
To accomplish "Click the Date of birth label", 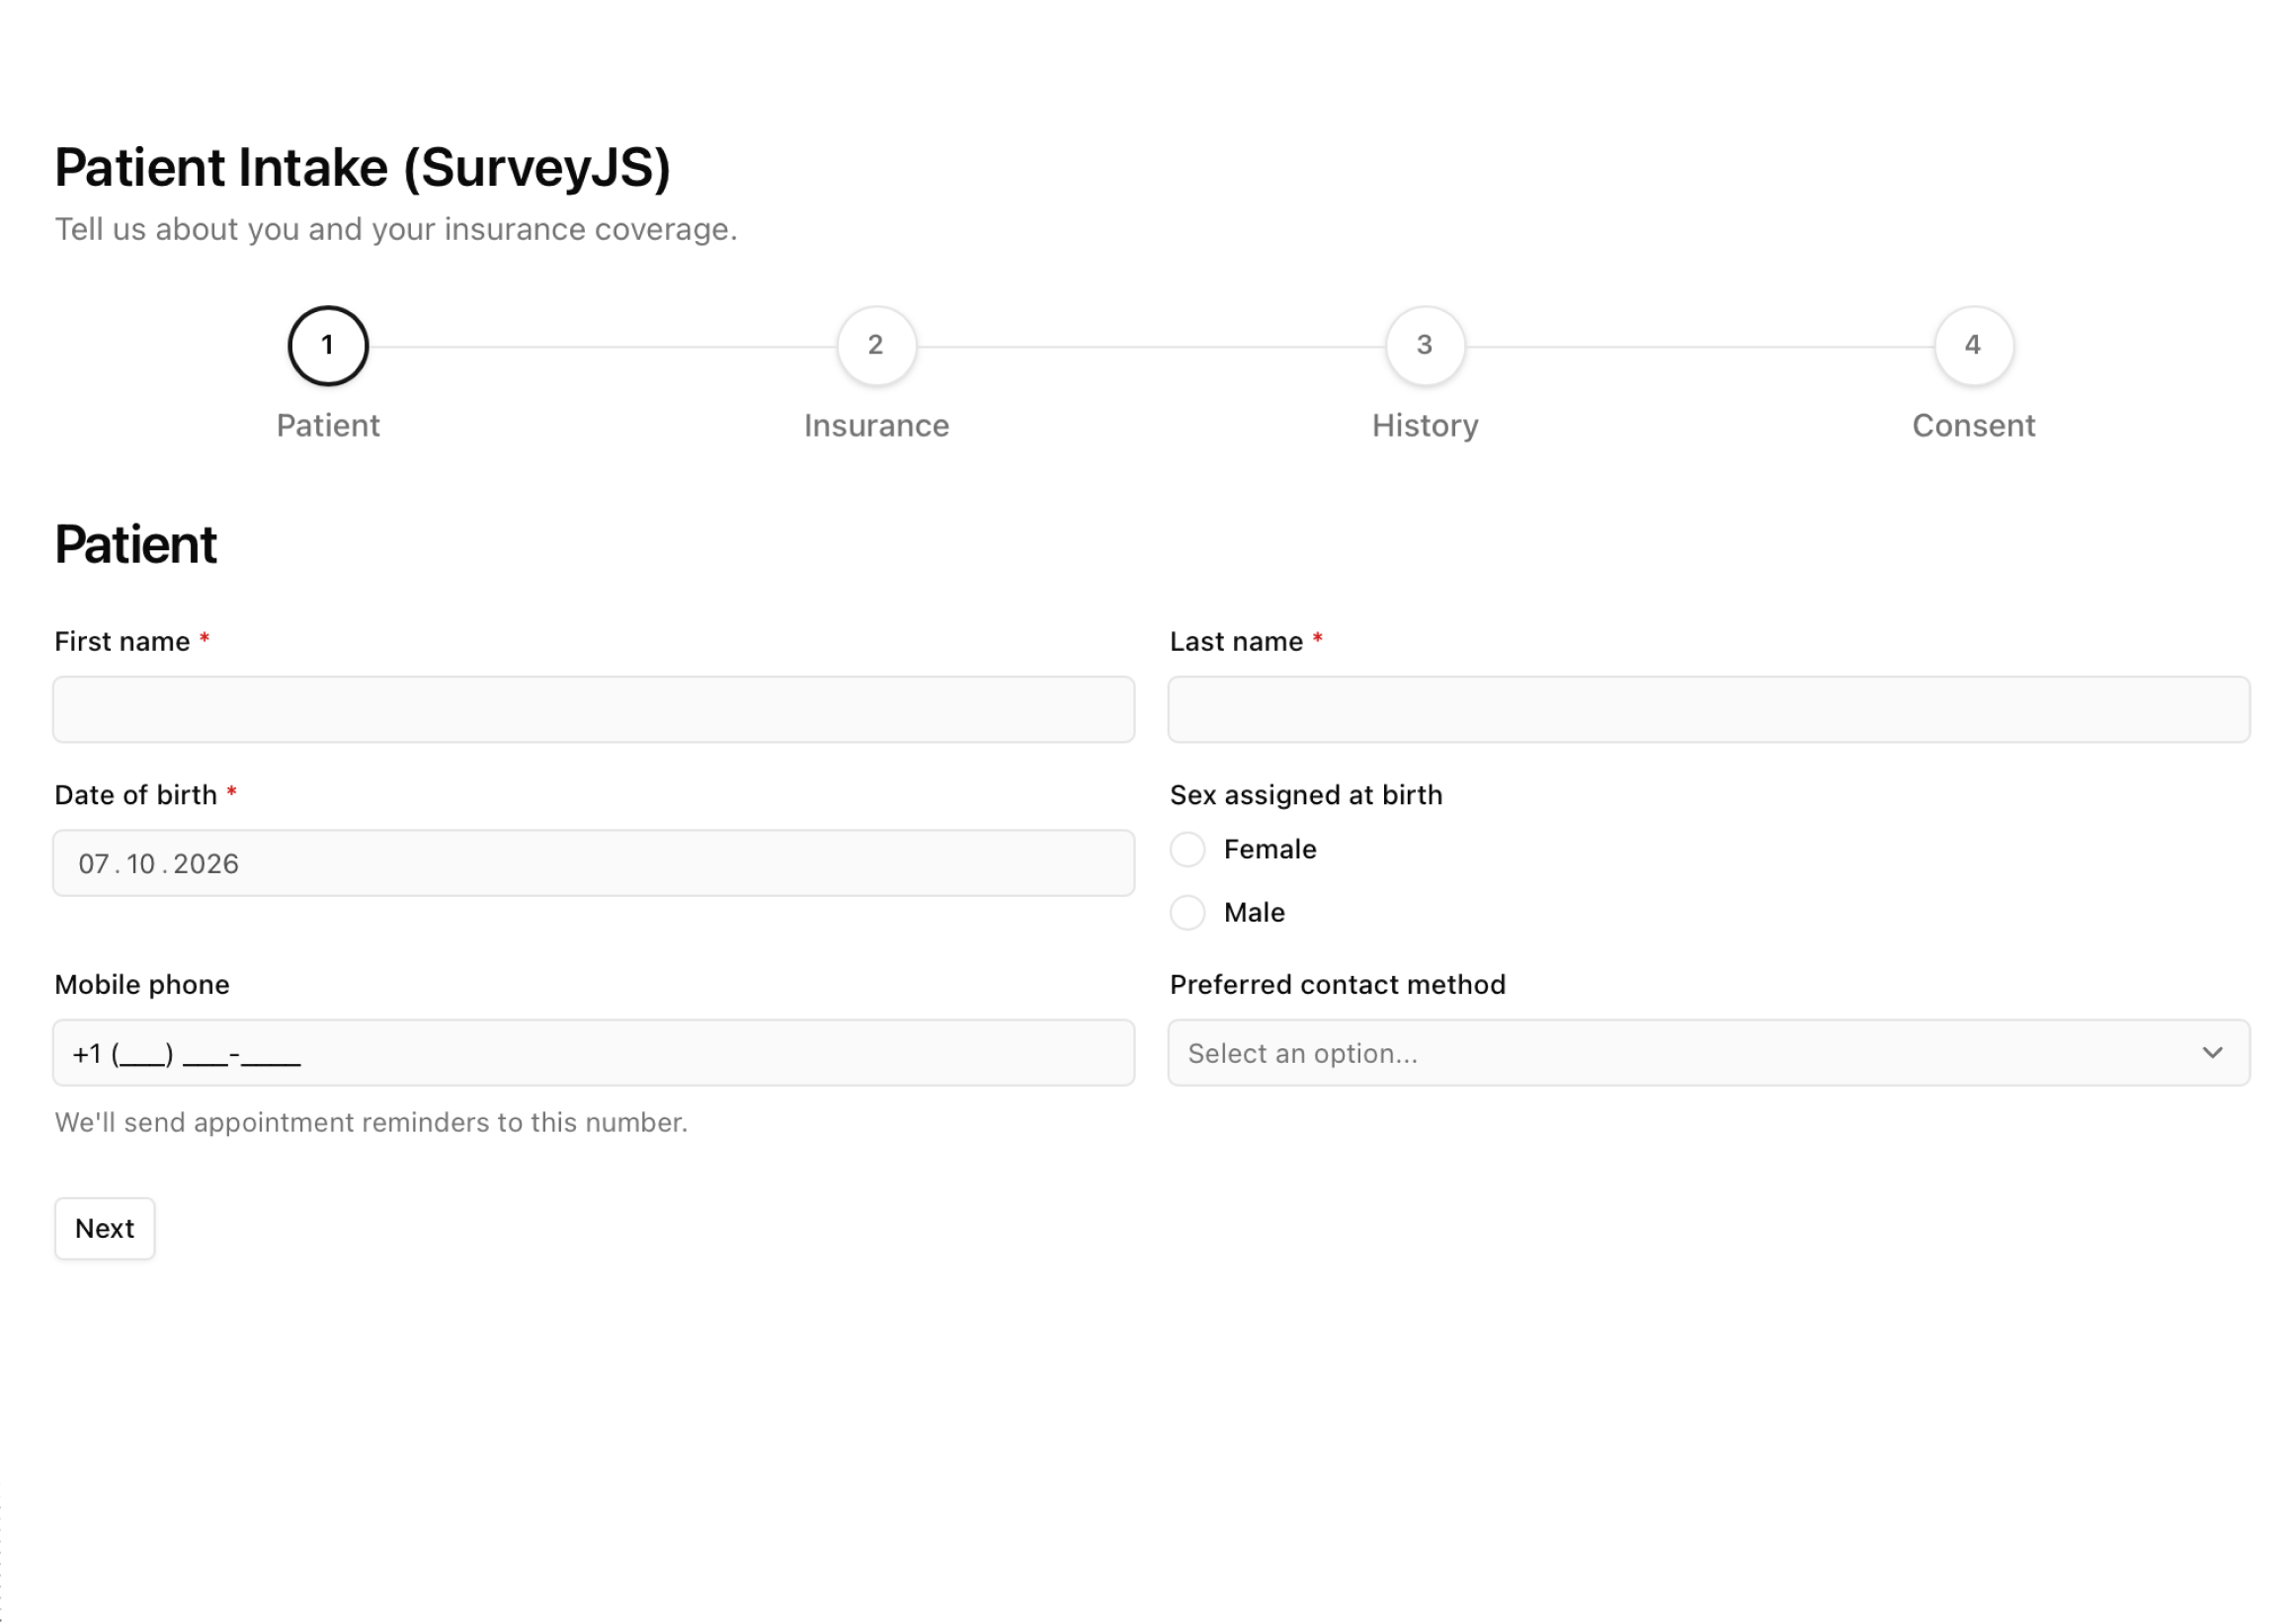I will point(136,795).
